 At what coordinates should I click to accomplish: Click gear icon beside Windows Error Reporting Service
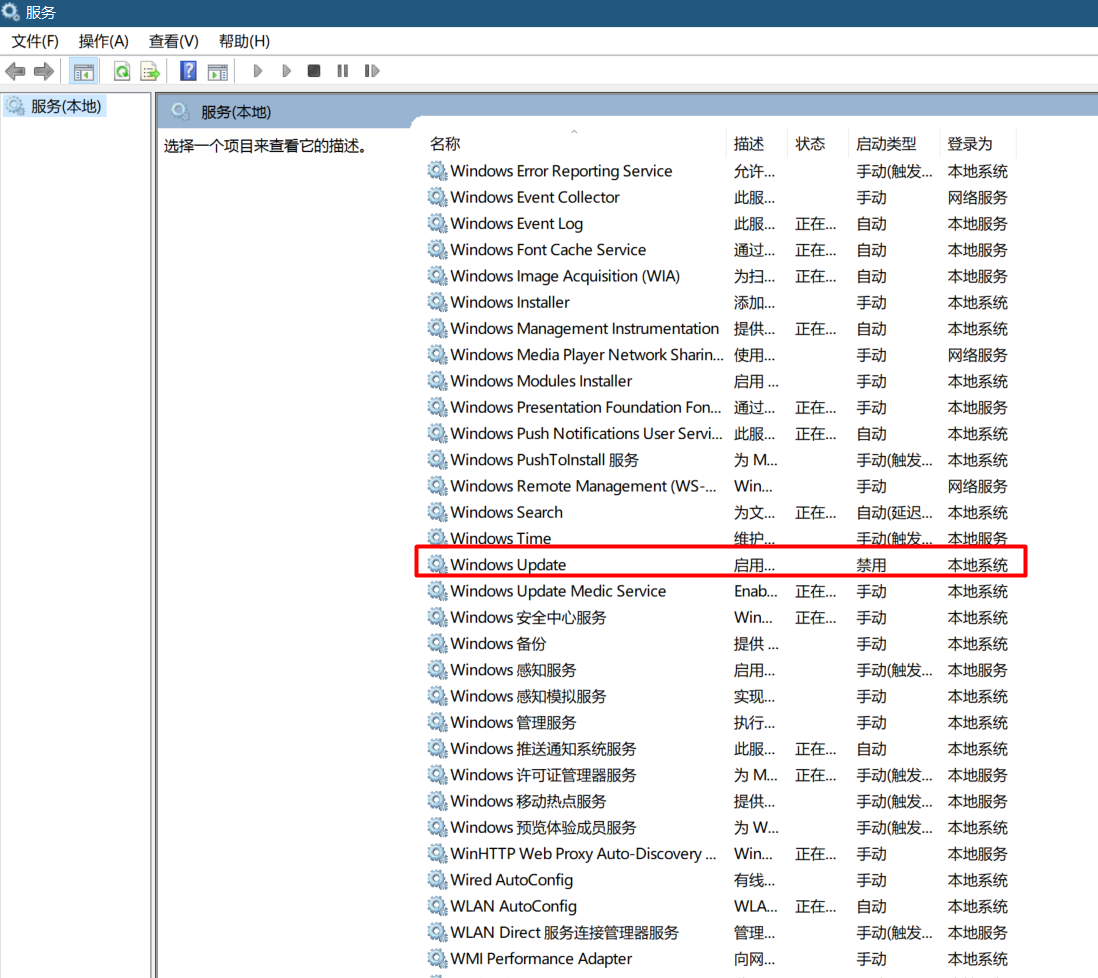(x=438, y=171)
